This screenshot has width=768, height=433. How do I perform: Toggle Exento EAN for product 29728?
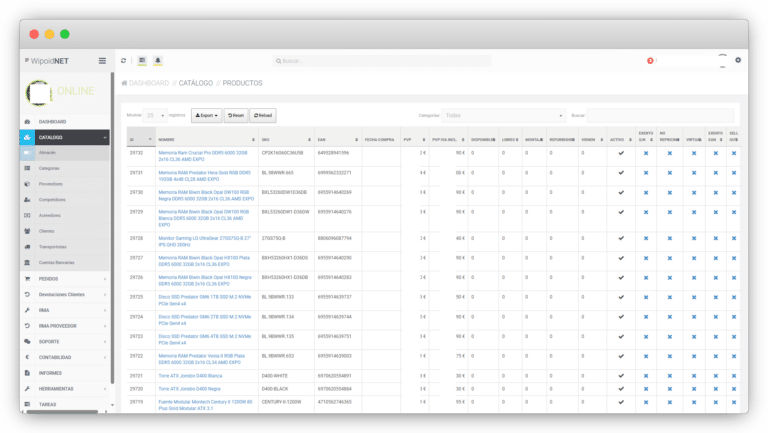[716, 239]
